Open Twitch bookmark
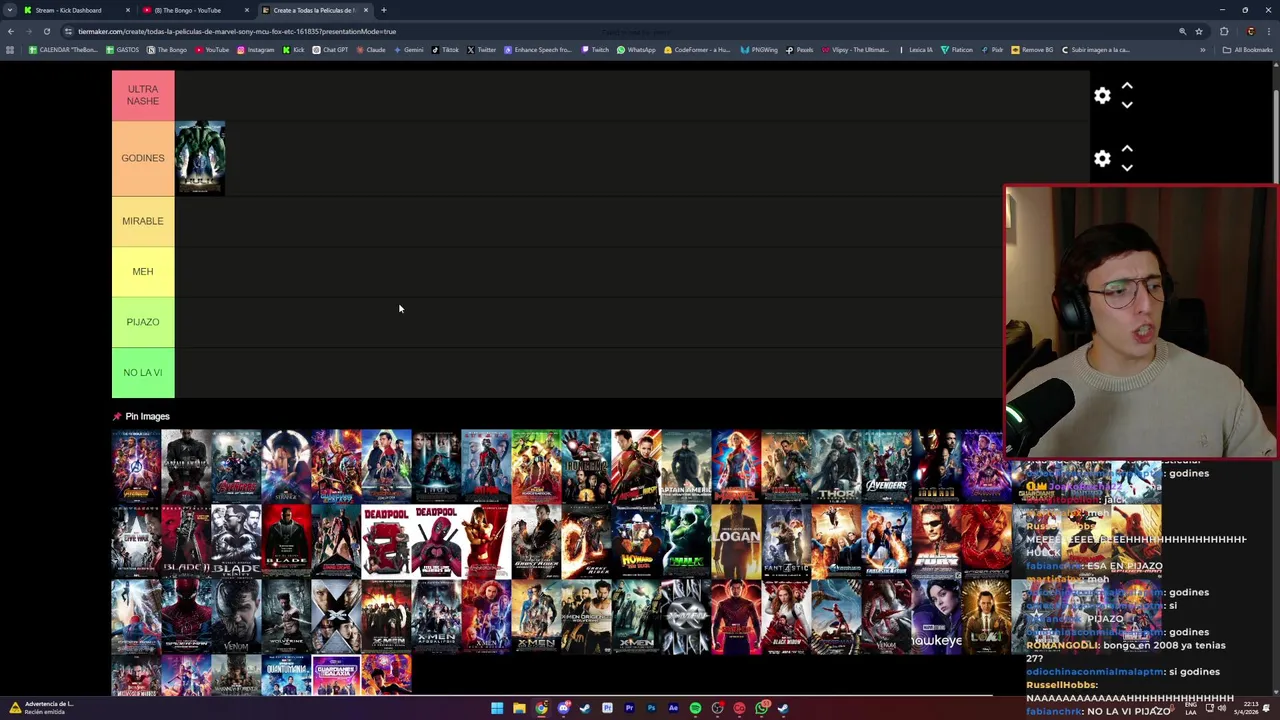The height and width of the screenshot is (720, 1280). coord(595,50)
